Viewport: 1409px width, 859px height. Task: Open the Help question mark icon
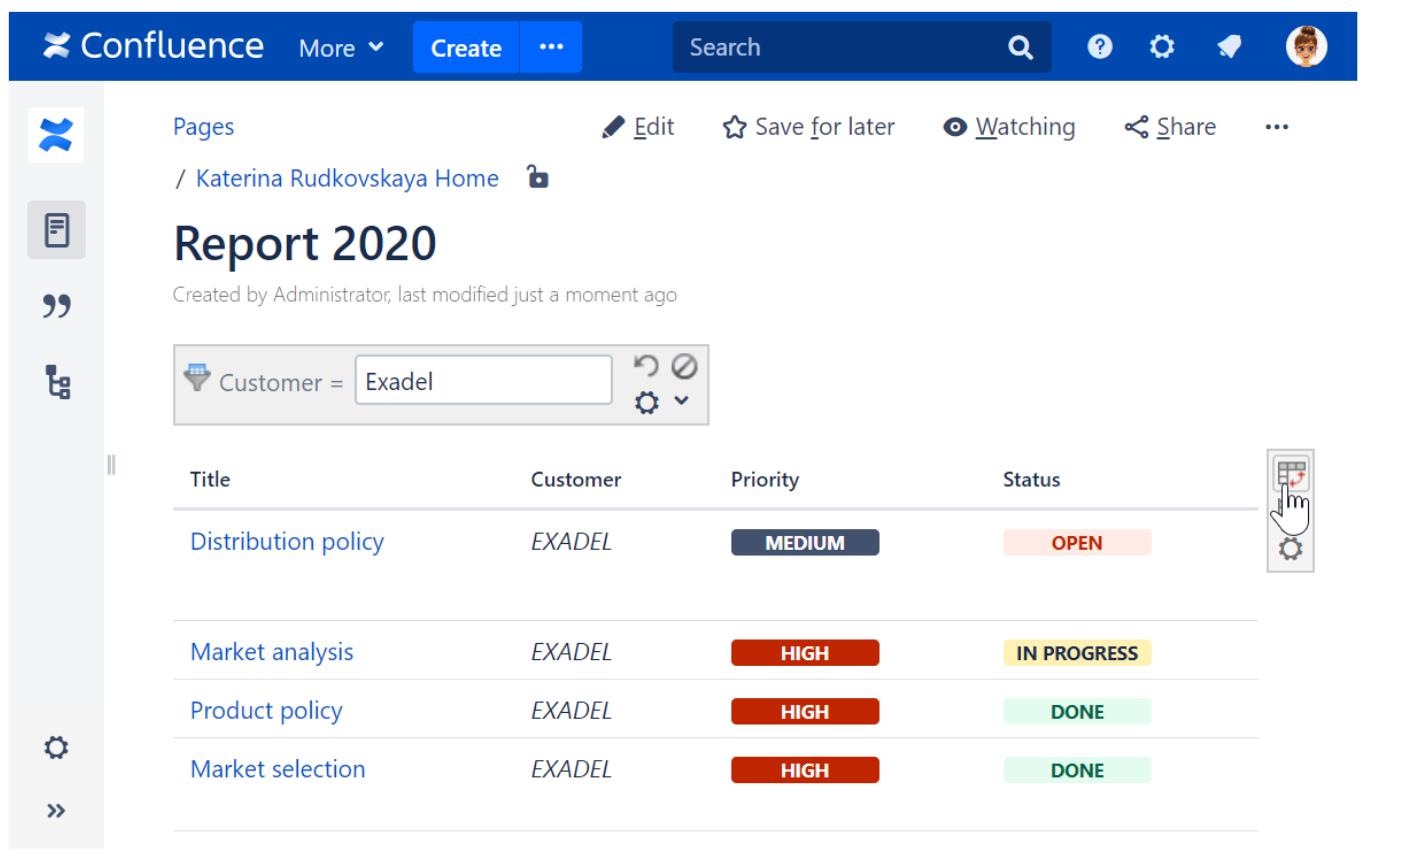[1099, 47]
